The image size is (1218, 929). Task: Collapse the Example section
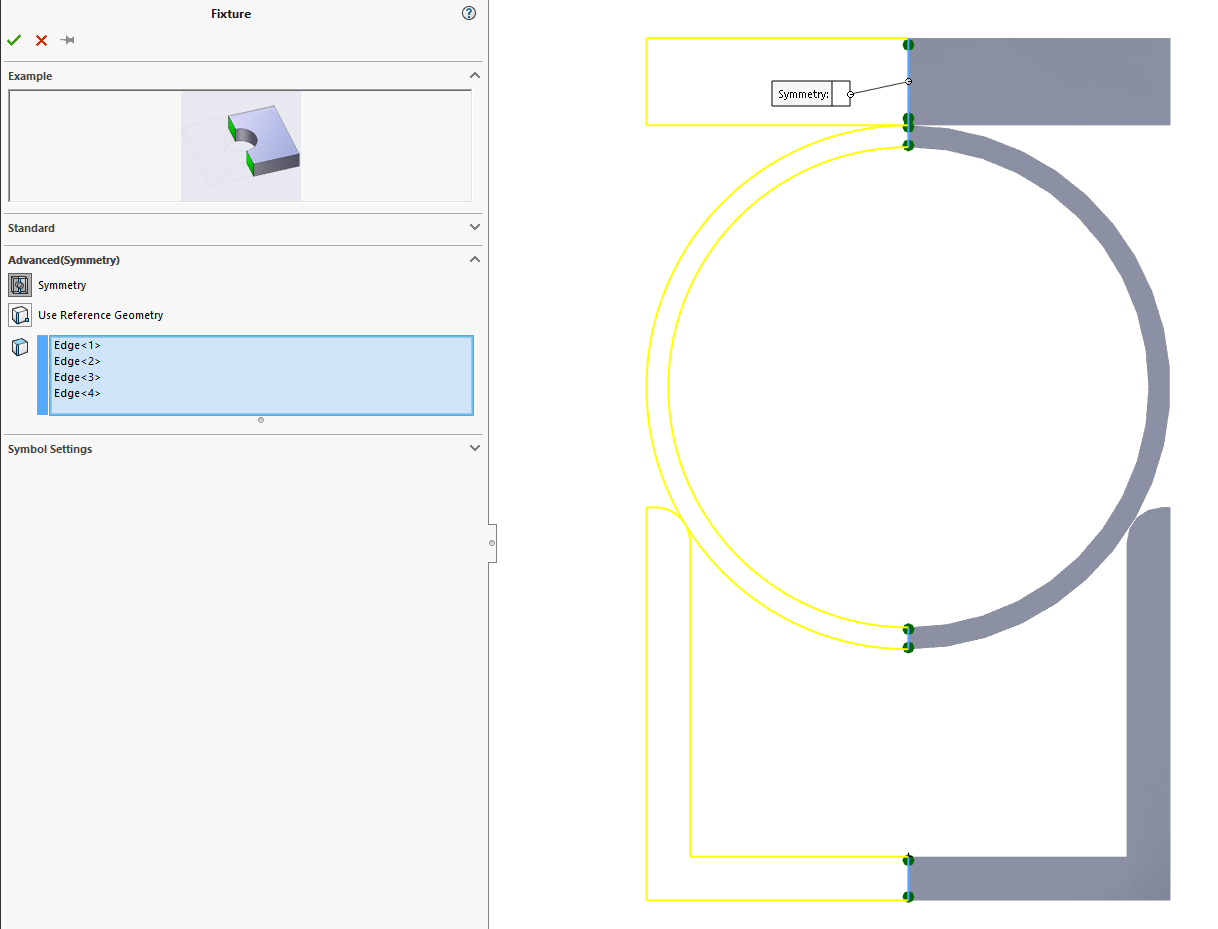click(x=475, y=76)
